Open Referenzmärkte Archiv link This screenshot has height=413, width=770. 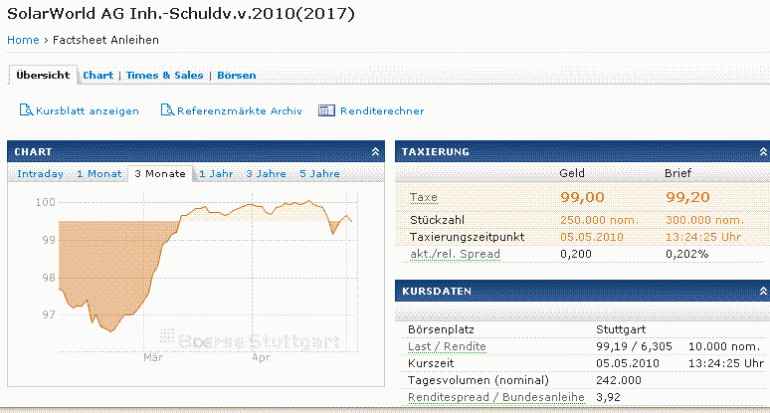tap(240, 111)
